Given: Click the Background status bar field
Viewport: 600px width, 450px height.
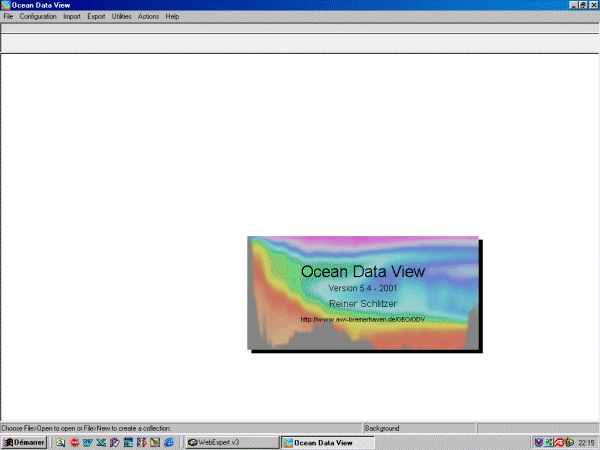Looking at the screenshot, I should pos(419,428).
